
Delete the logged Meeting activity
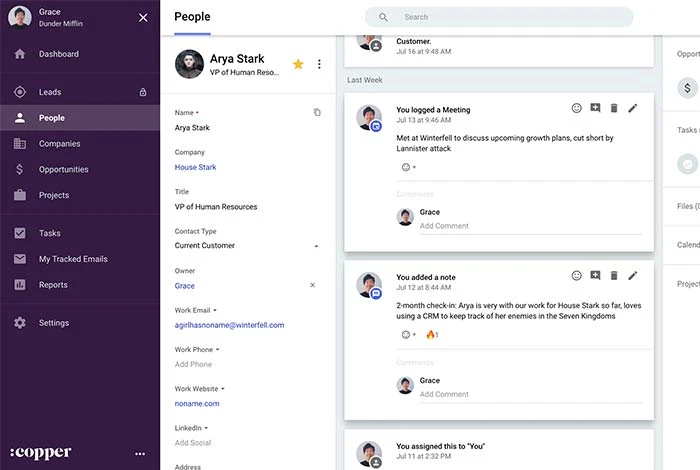pyautogui.click(x=614, y=108)
